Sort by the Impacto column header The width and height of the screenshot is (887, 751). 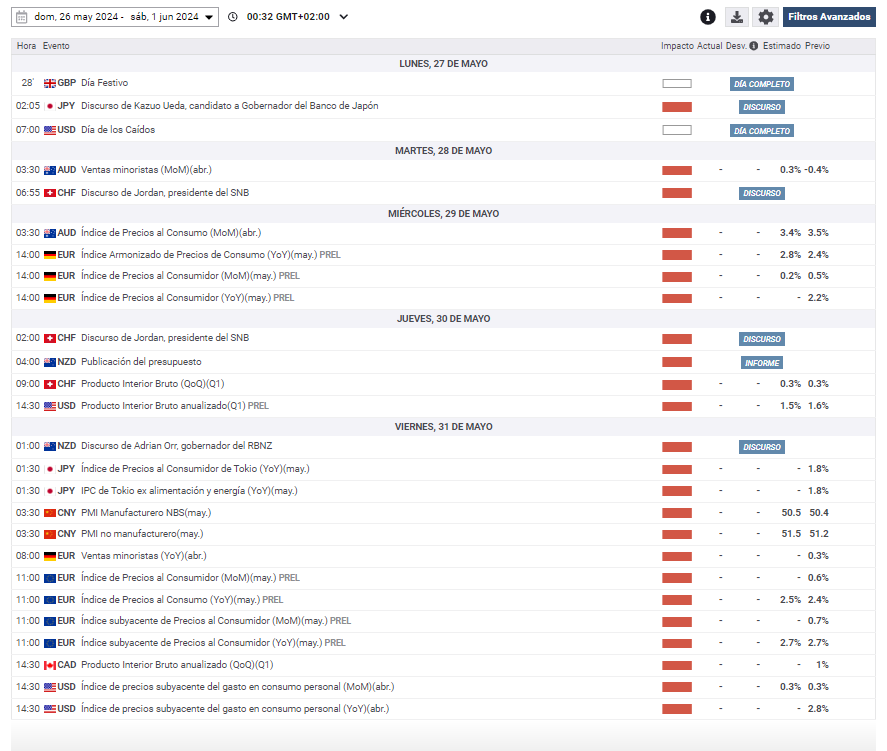(677, 46)
